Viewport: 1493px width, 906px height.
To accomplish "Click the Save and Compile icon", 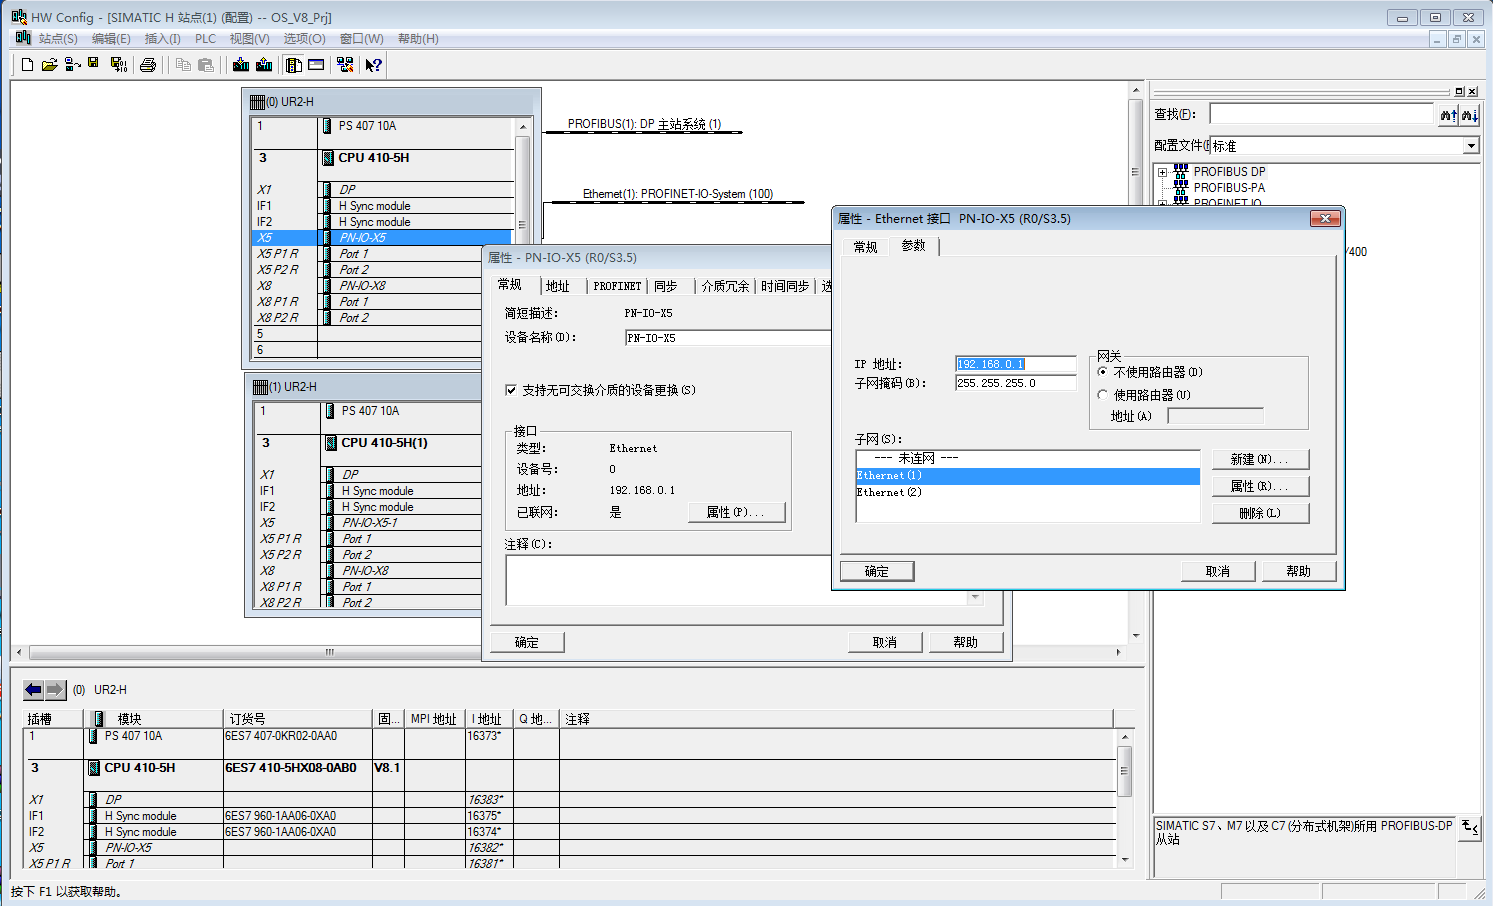I will tap(118, 65).
